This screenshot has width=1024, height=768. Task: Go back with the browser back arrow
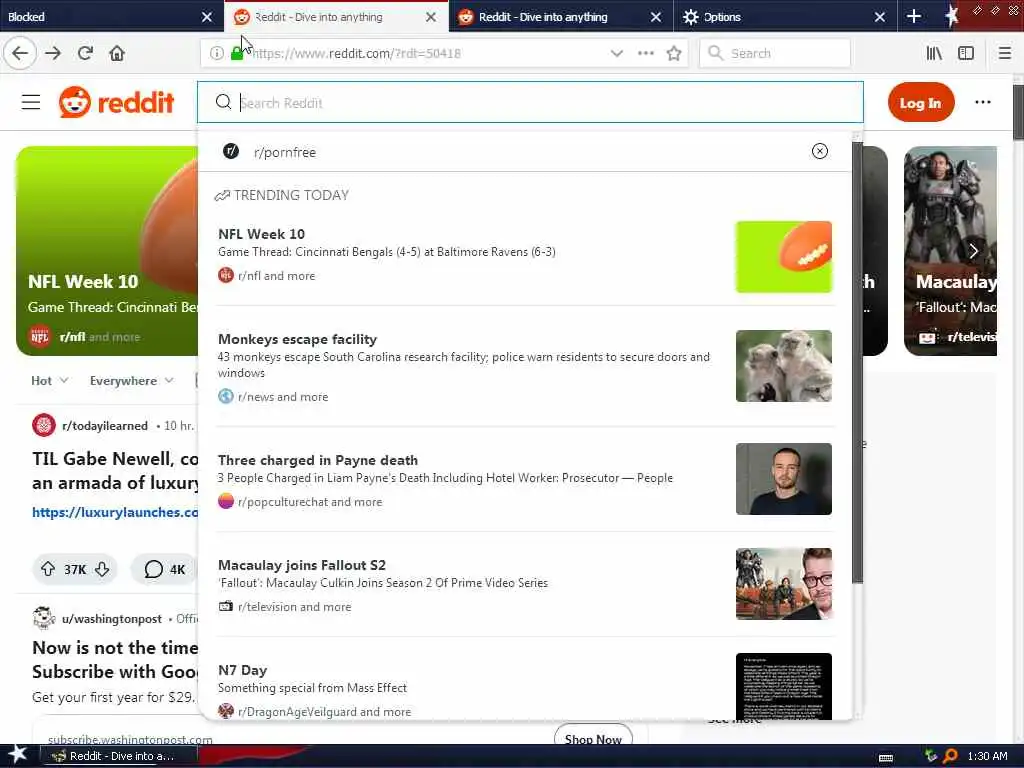pos(20,53)
